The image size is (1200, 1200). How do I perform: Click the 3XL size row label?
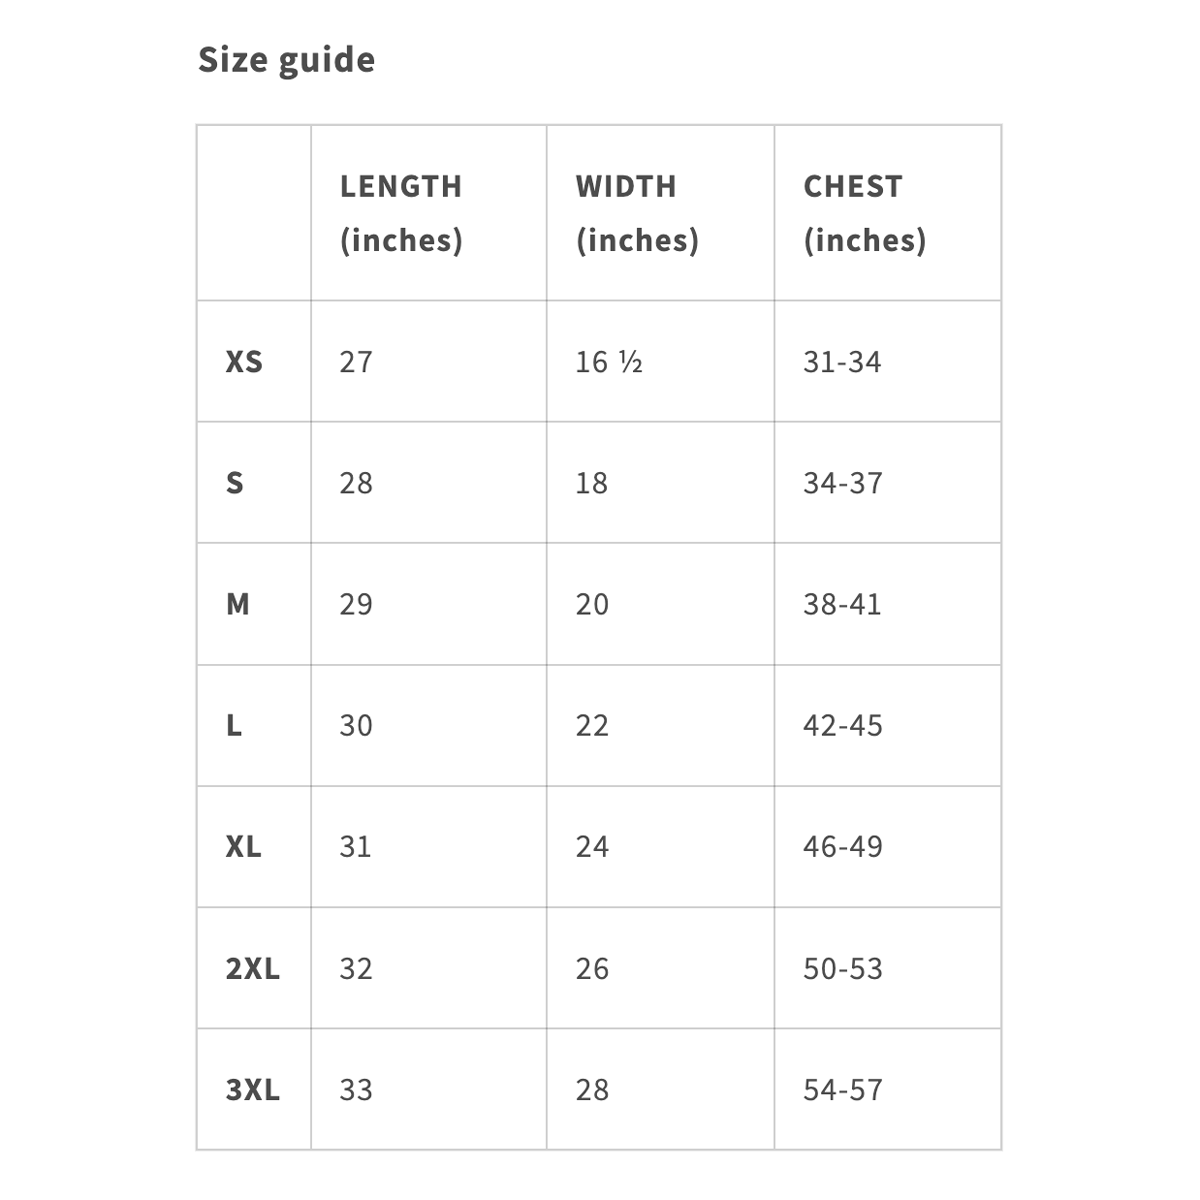pyautogui.click(x=253, y=1089)
